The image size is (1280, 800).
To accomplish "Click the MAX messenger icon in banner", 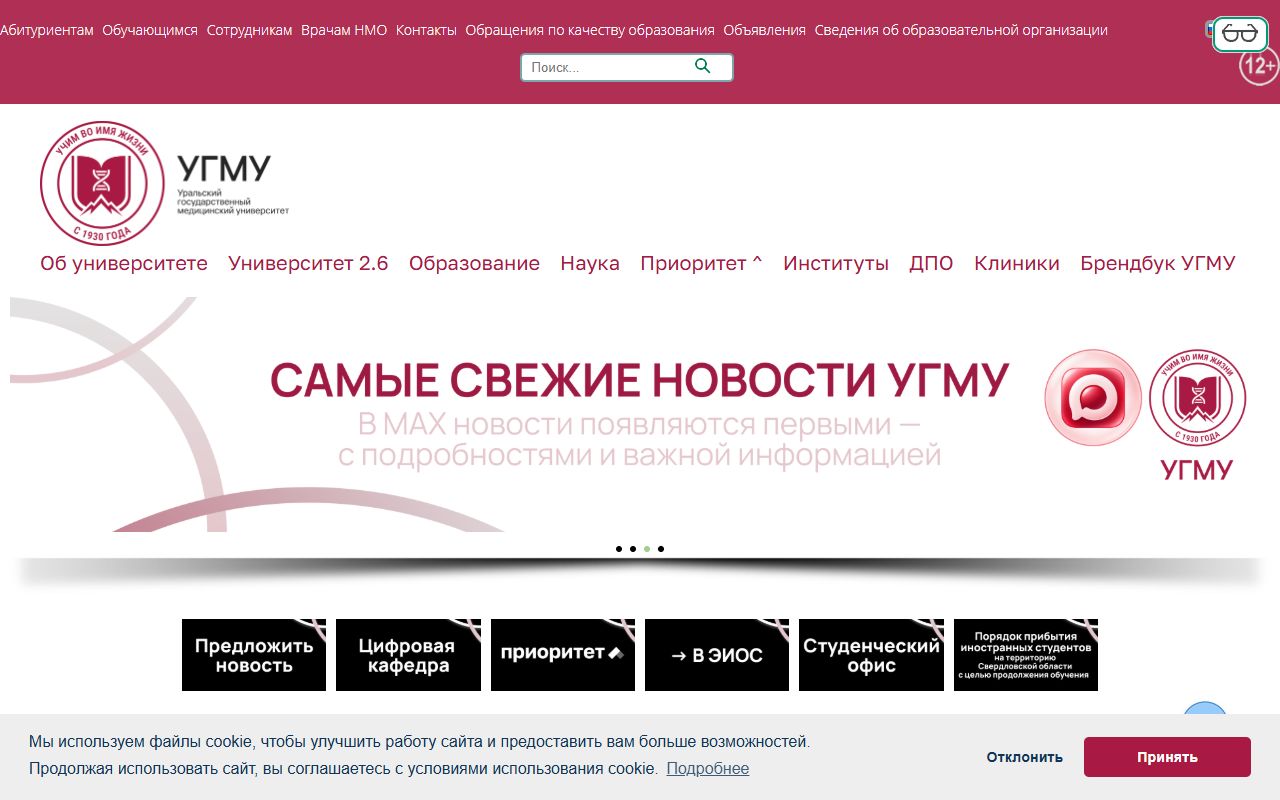I will coord(1093,397).
